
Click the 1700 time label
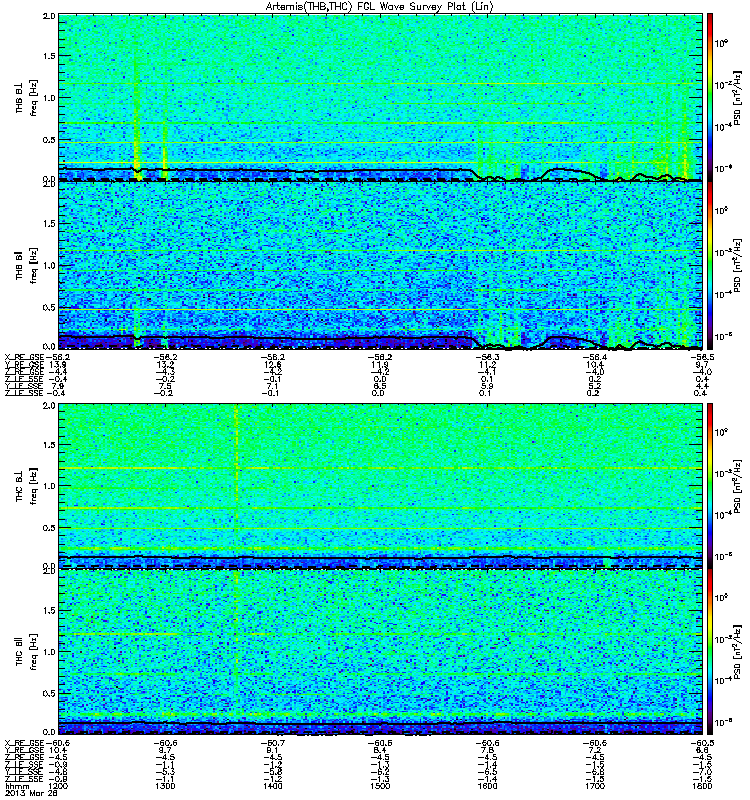point(595,786)
